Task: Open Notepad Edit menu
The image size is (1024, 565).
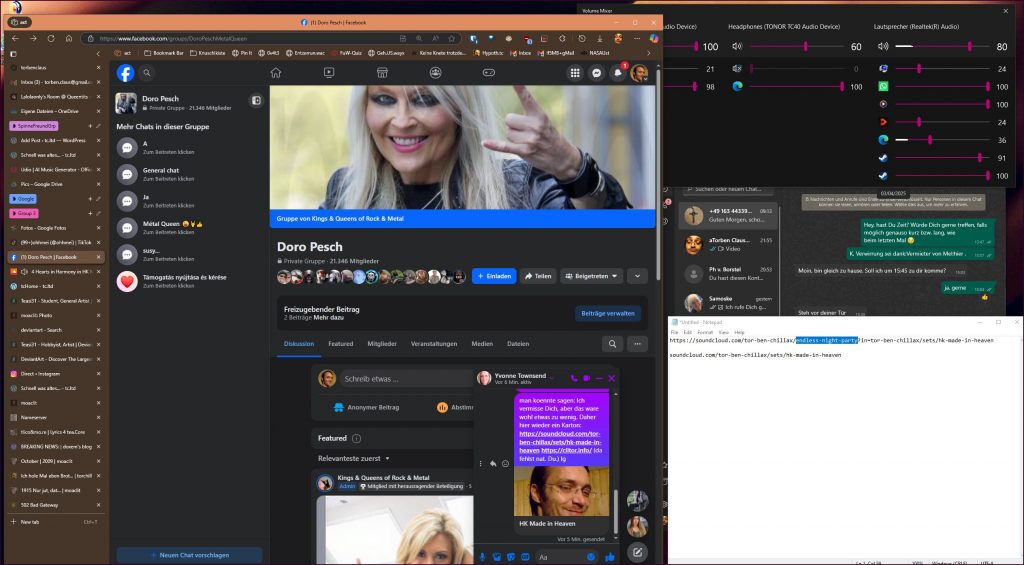Action: click(688, 332)
